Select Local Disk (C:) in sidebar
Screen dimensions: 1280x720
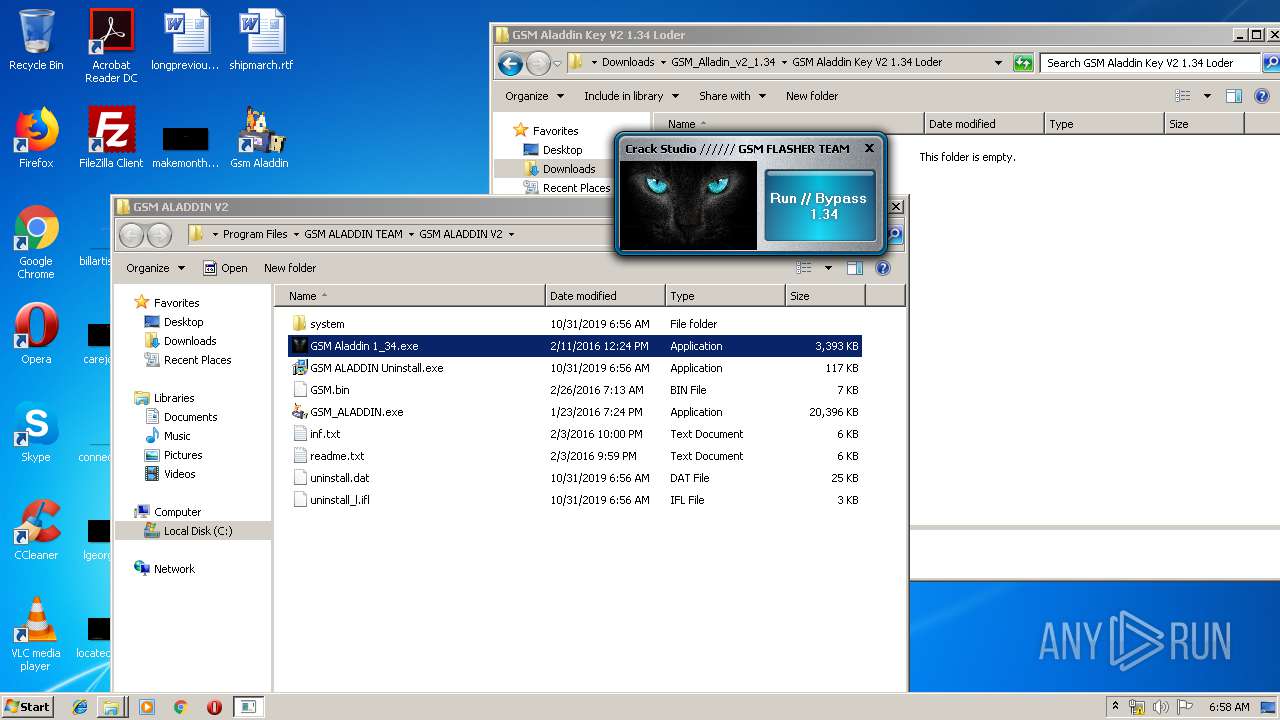click(x=198, y=531)
